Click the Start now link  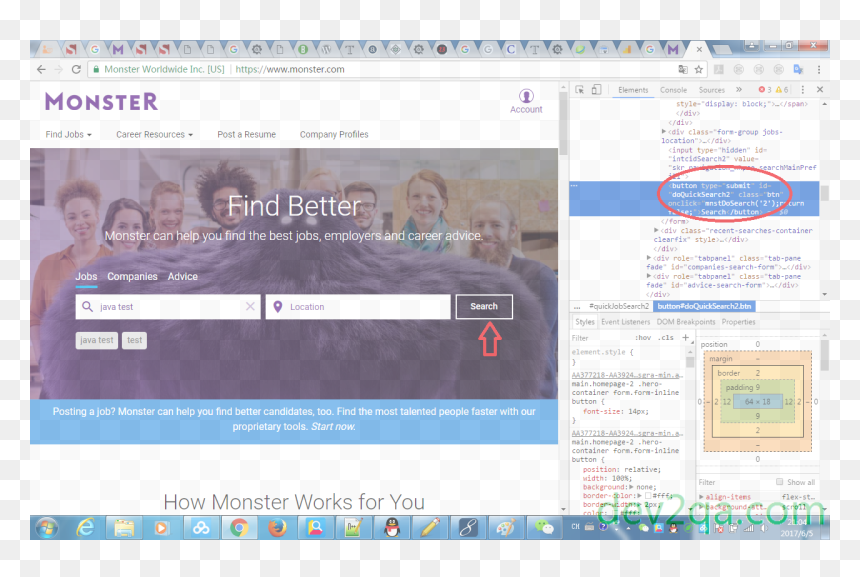tap(333, 426)
